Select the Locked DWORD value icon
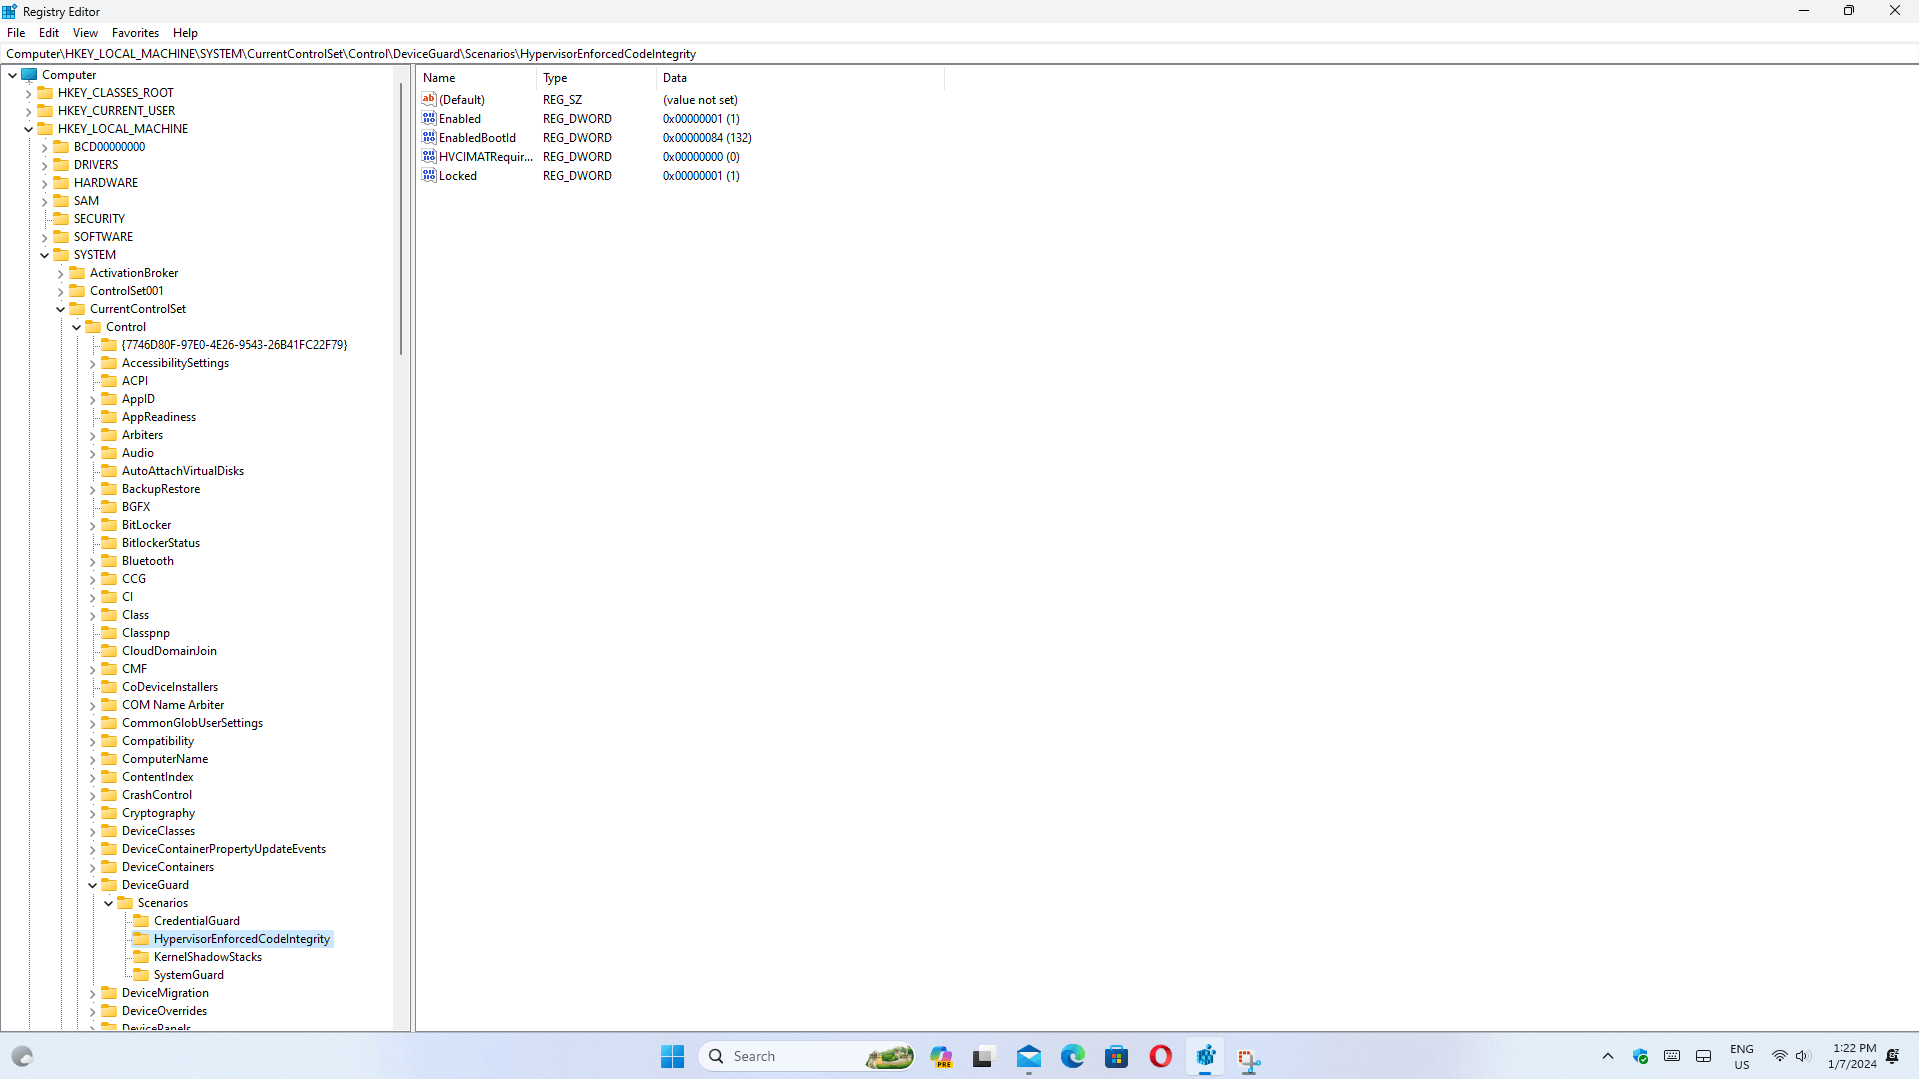This screenshot has width=1919, height=1079. (429, 175)
